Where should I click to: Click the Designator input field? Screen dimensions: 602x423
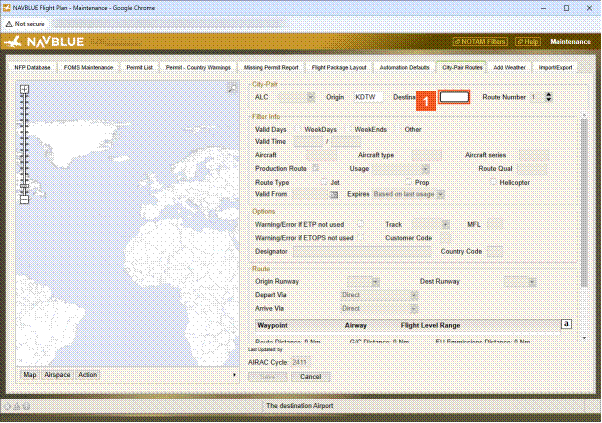point(362,252)
